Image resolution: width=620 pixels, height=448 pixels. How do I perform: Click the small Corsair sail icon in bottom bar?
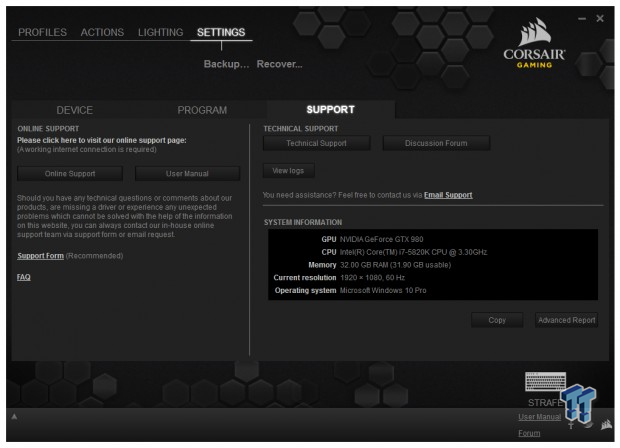coord(606,425)
